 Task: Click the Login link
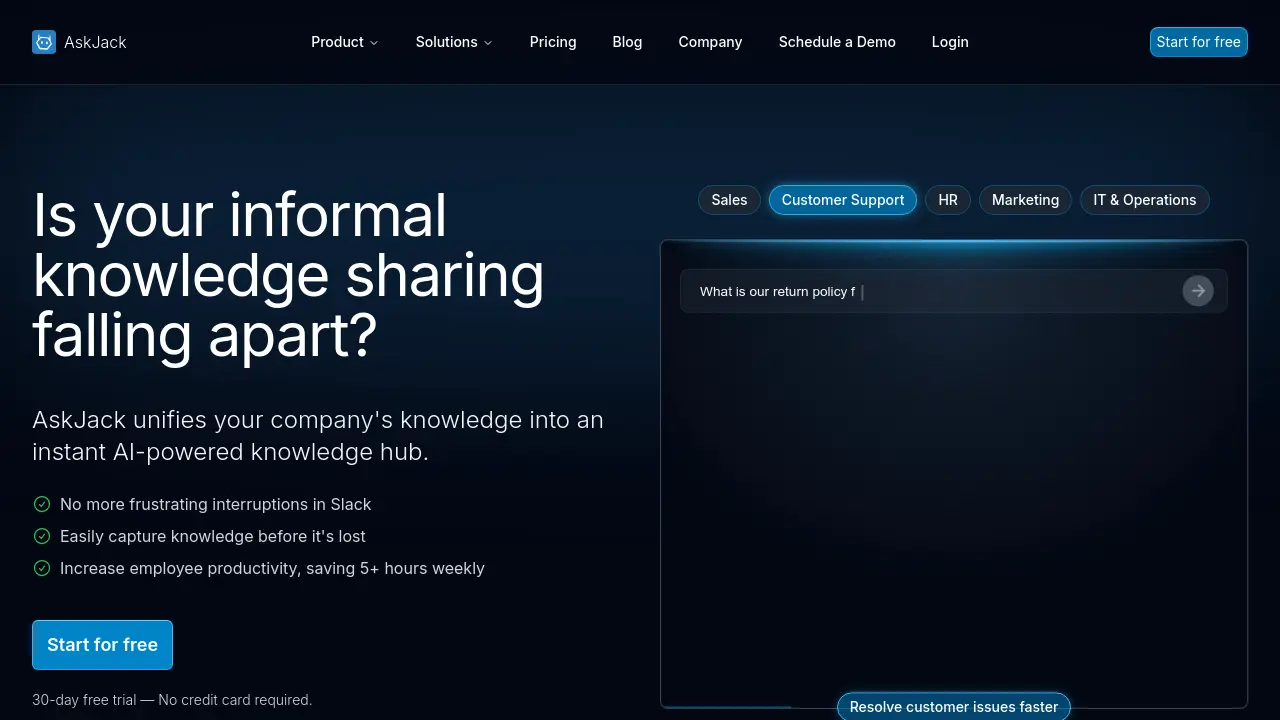coord(950,42)
